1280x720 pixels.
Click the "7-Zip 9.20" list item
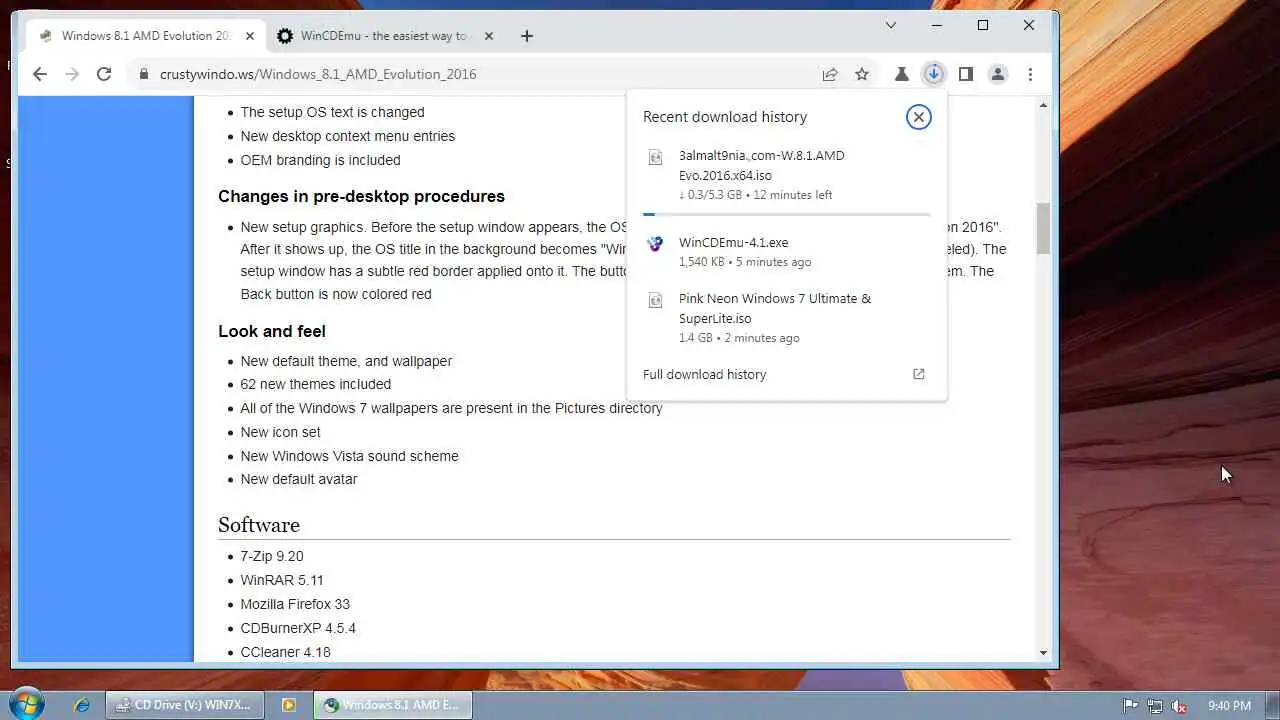(272, 556)
